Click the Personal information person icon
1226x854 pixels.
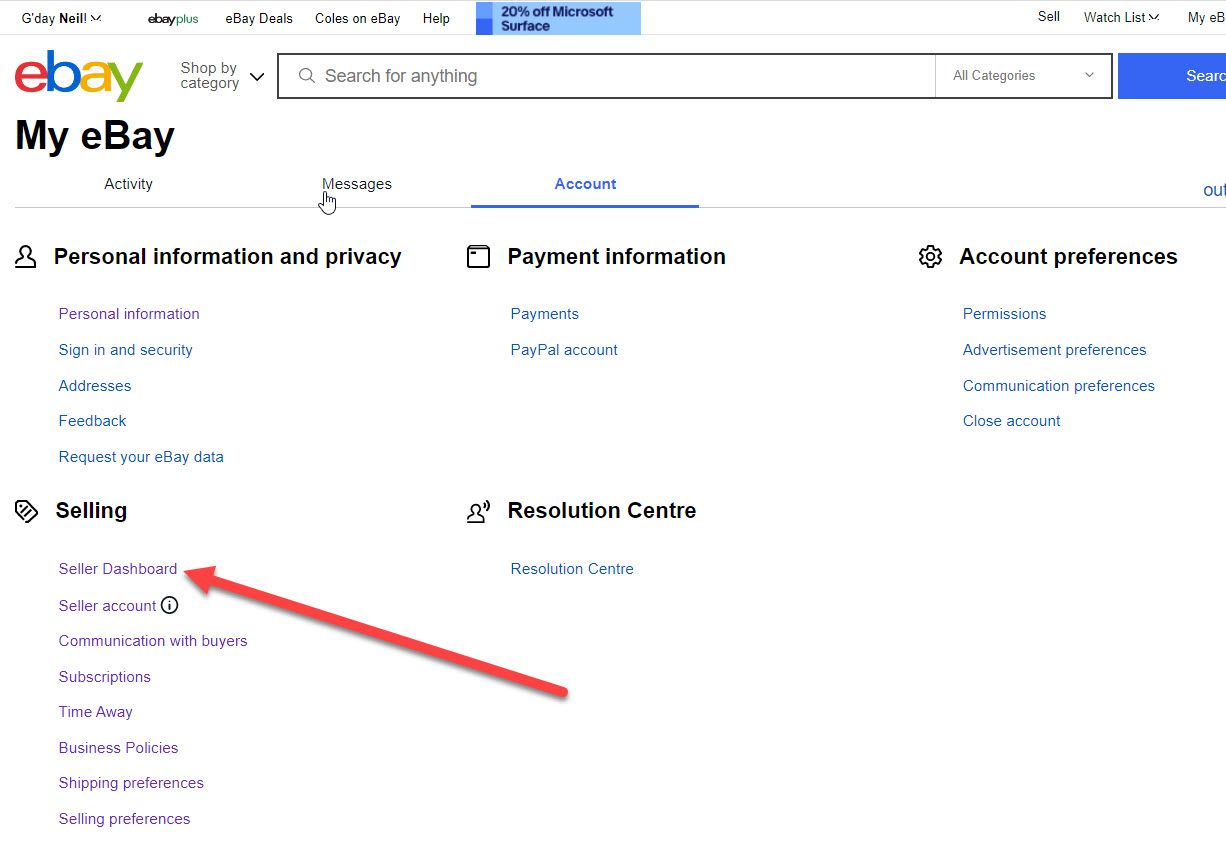pos(26,257)
